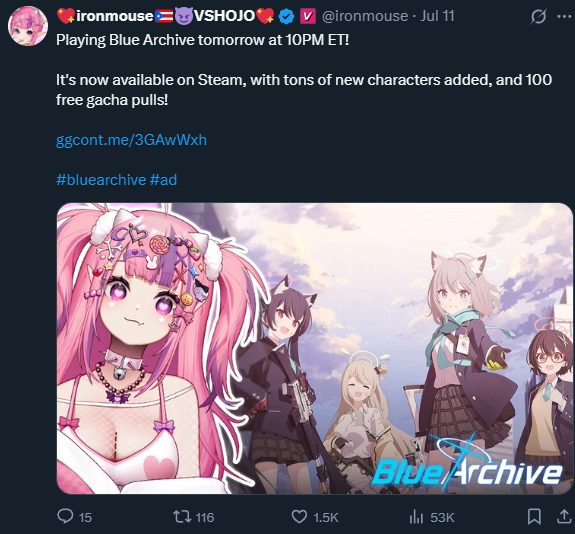
Task: View tweet analytics bar chart icon
Action: [x=416, y=517]
